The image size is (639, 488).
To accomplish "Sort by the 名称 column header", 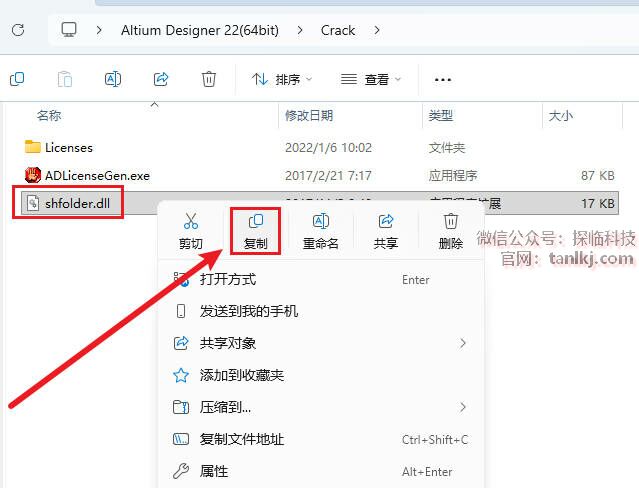I will pos(49,115).
